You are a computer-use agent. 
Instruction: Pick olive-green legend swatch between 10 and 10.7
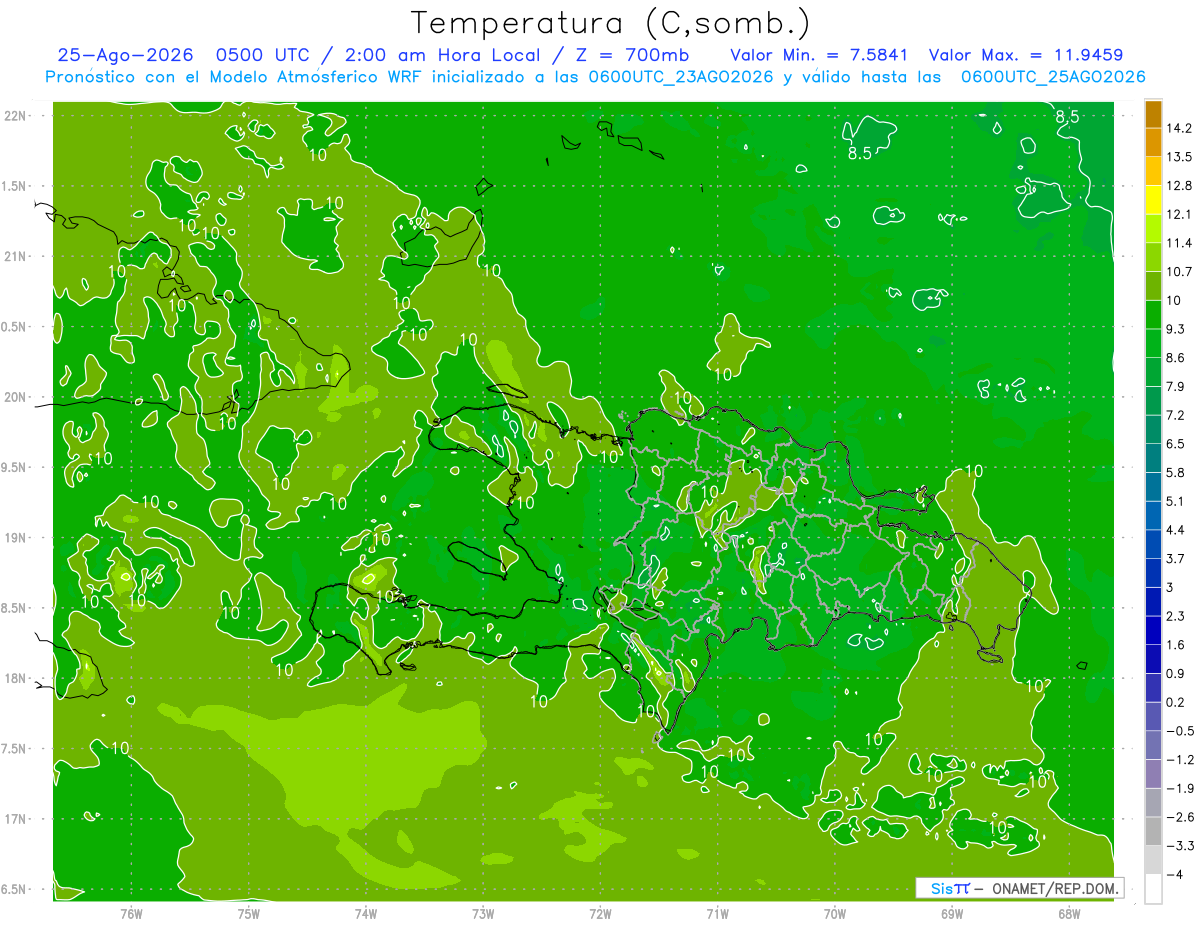pos(1153,286)
